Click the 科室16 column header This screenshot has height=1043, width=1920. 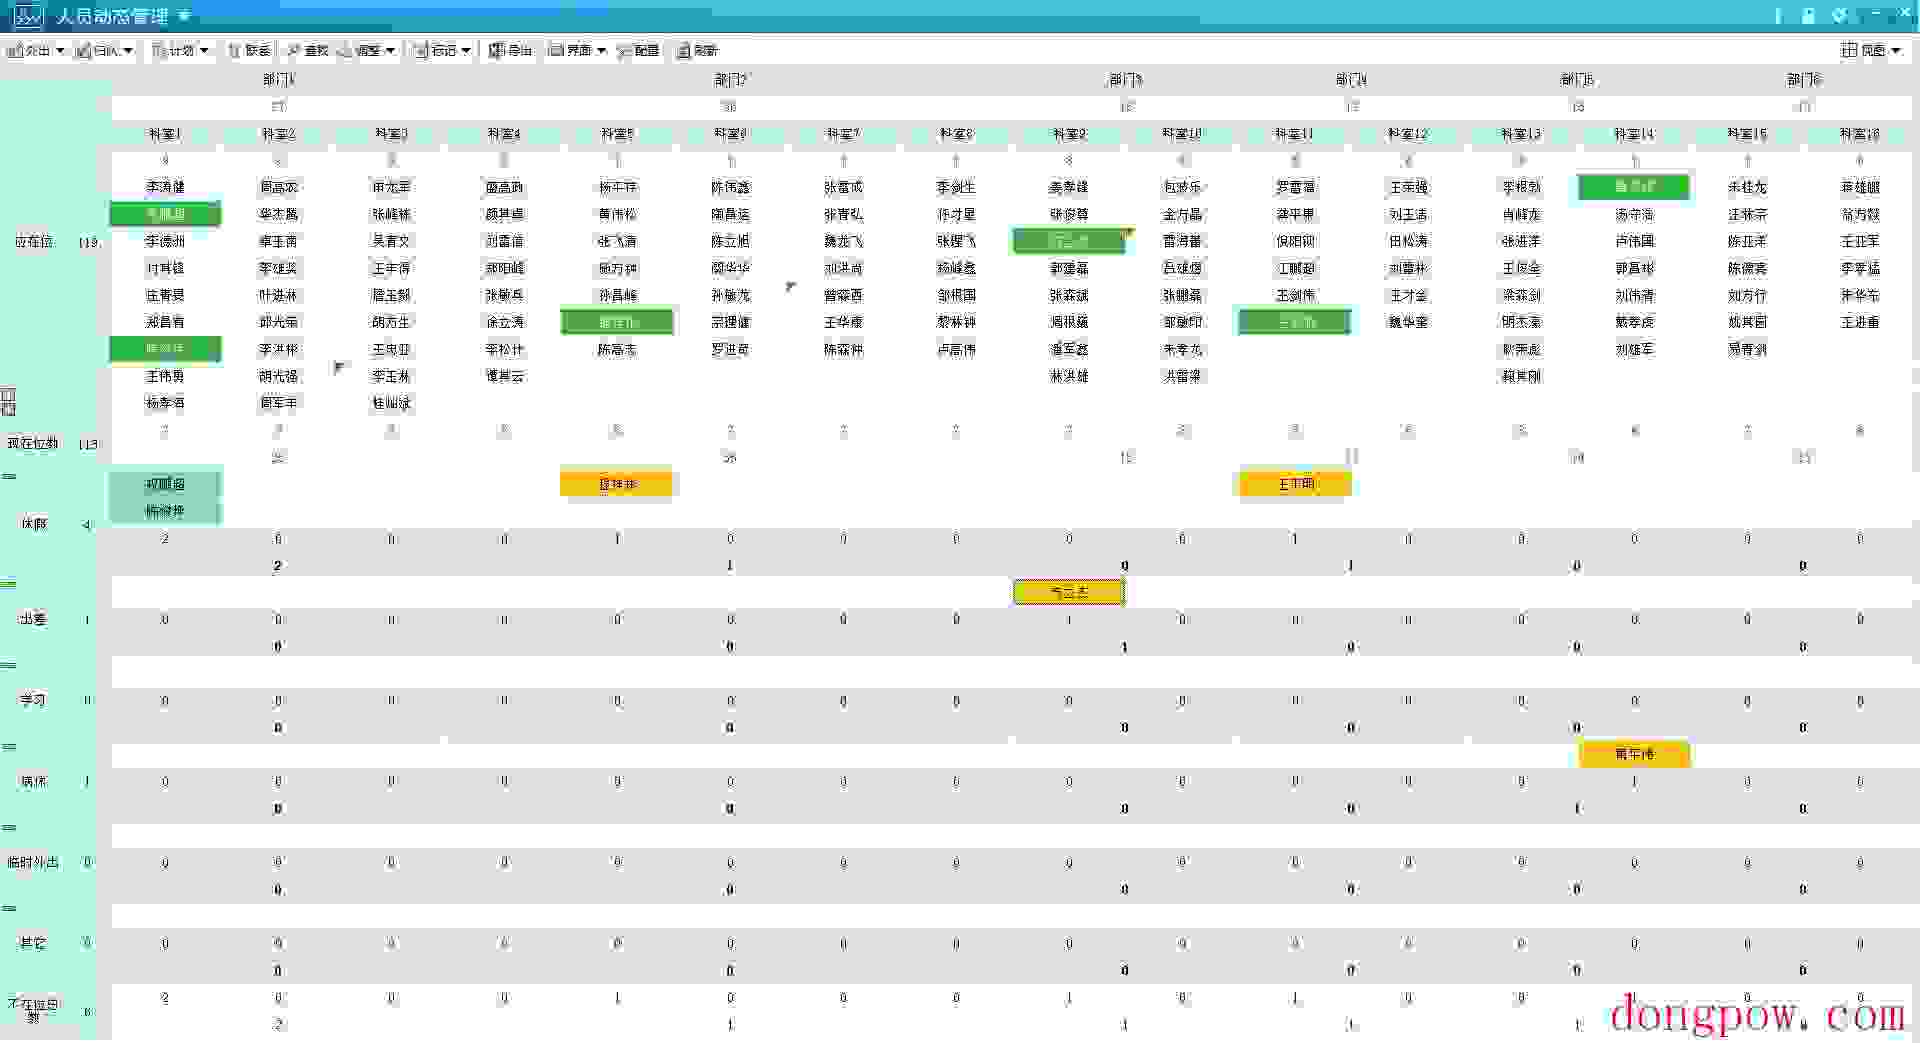(1861, 133)
